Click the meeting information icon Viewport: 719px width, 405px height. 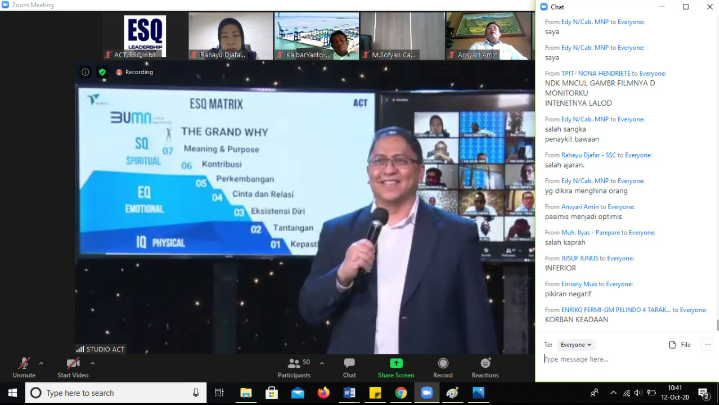tap(85, 72)
